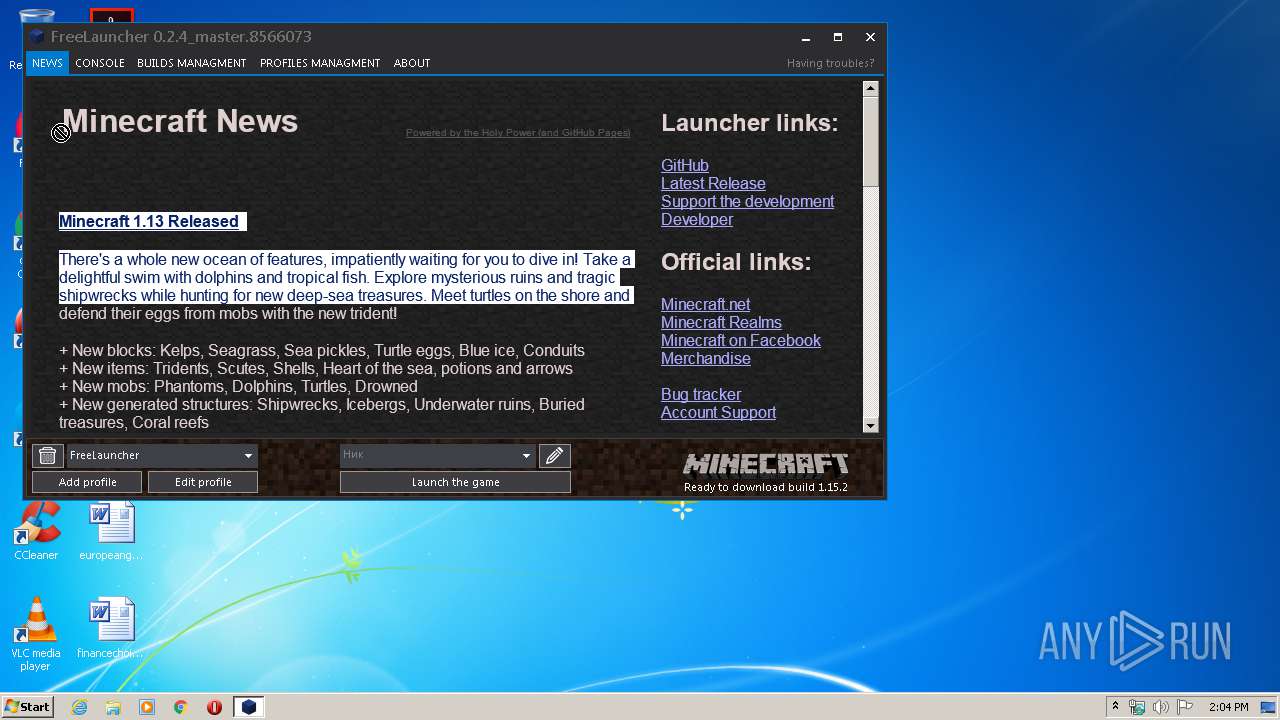The image size is (1280, 720).
Task: Click the Minecraft News heading
Action: point(180,122)
